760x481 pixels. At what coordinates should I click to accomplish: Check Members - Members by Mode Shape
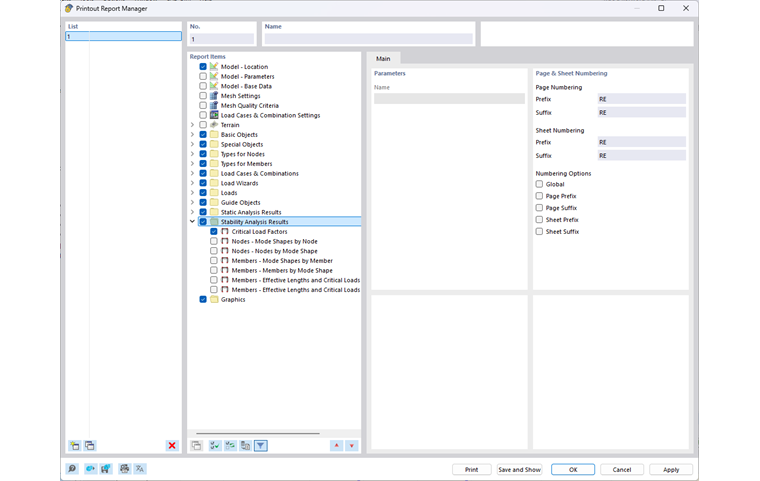tap(214, 270)
